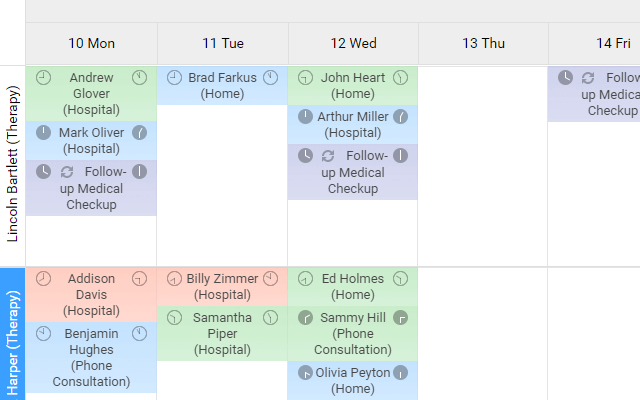The width and height of the screenshot is (640, 400).
Task: Click start clock icon on Andrew Glover appointment
Action: [43, 77]
